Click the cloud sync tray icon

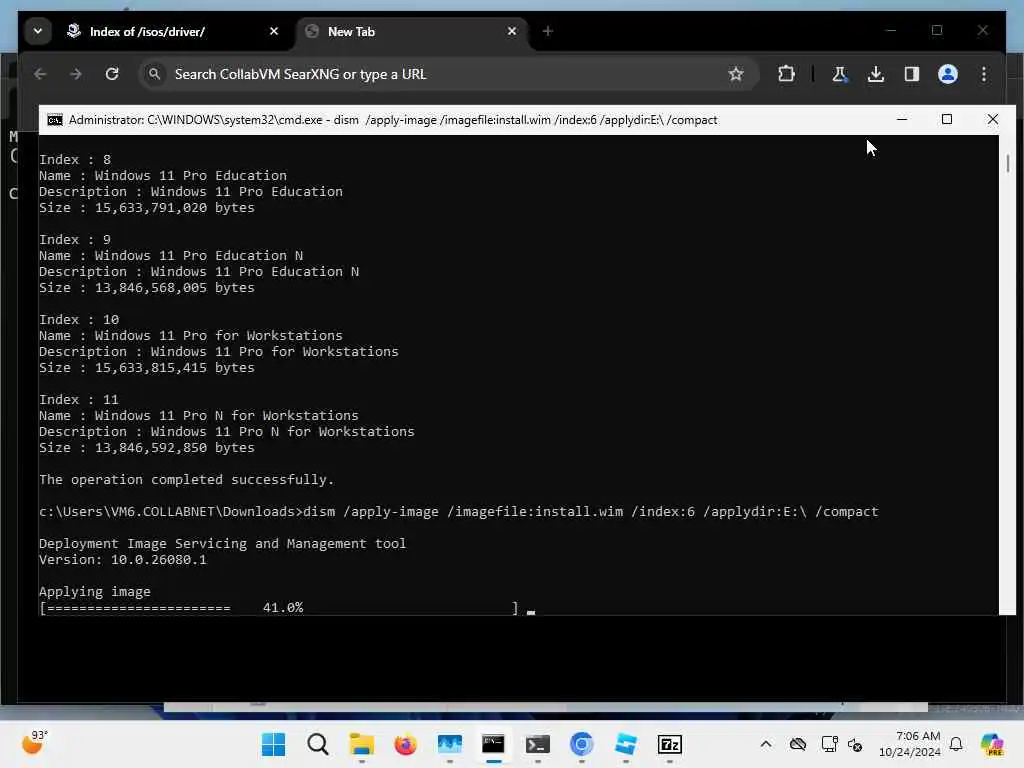click(797, 744)
